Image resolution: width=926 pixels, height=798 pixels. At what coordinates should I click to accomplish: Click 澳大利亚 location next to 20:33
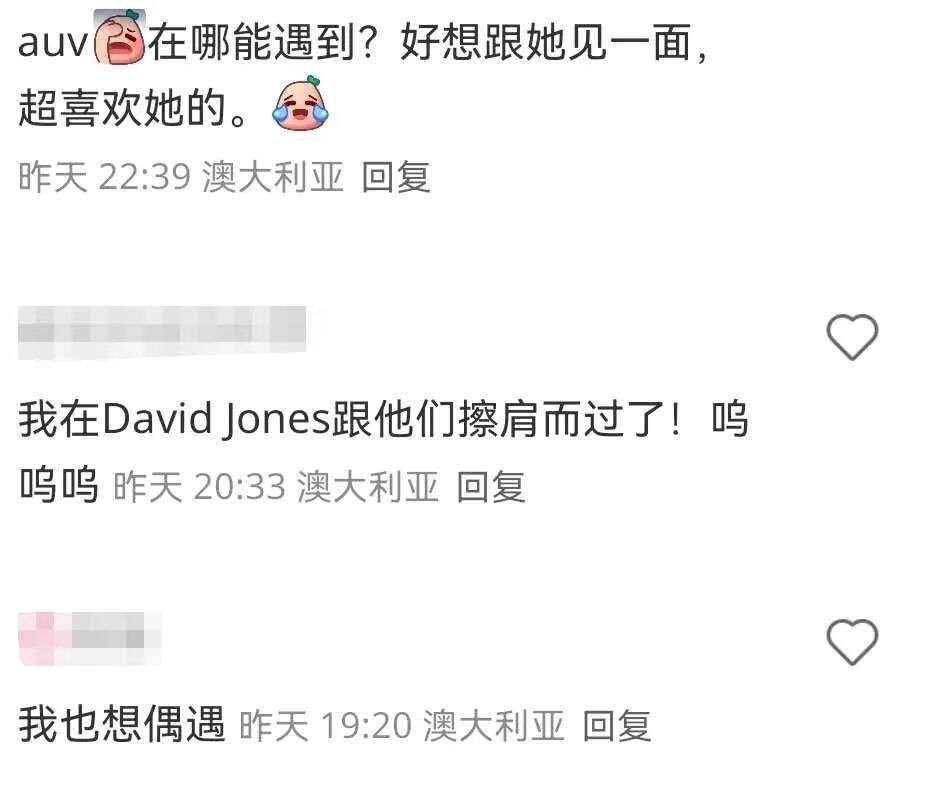(x=368, y=487)
